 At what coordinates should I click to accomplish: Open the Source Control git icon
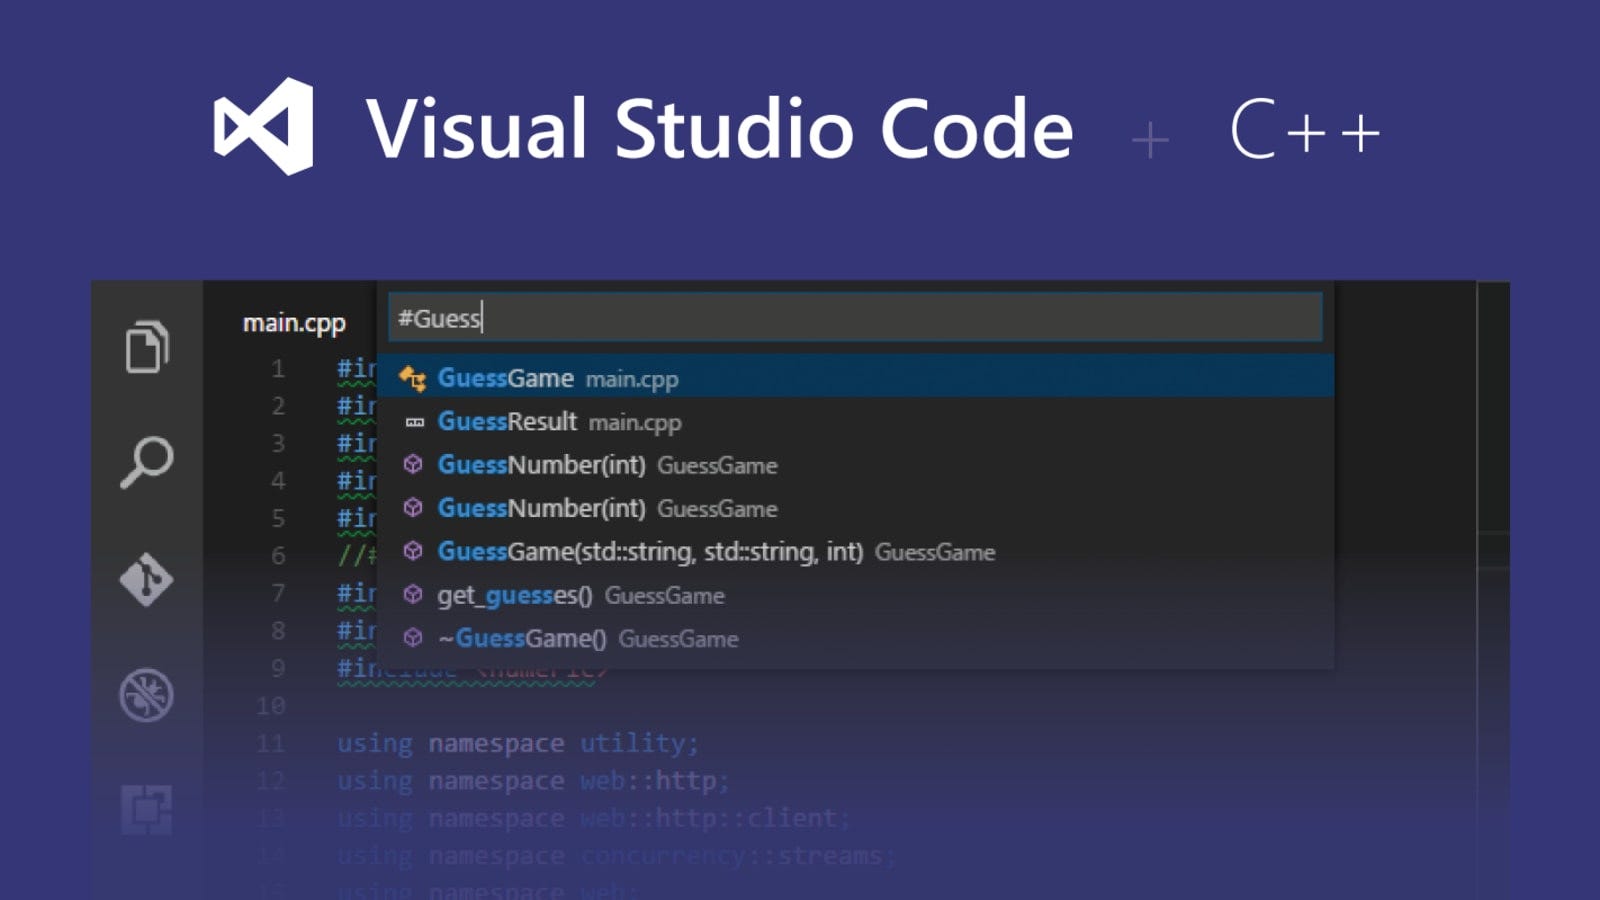(147, 579)
